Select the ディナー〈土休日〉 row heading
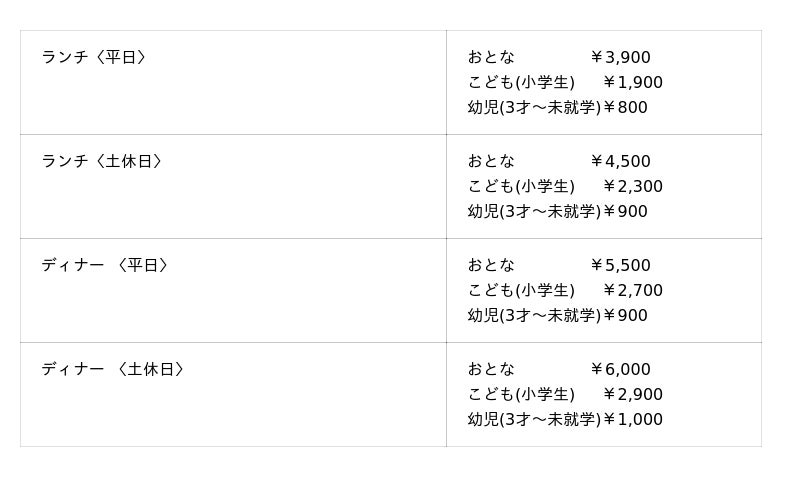This screenshot has height=477, width=800. [x=113, y=370]
